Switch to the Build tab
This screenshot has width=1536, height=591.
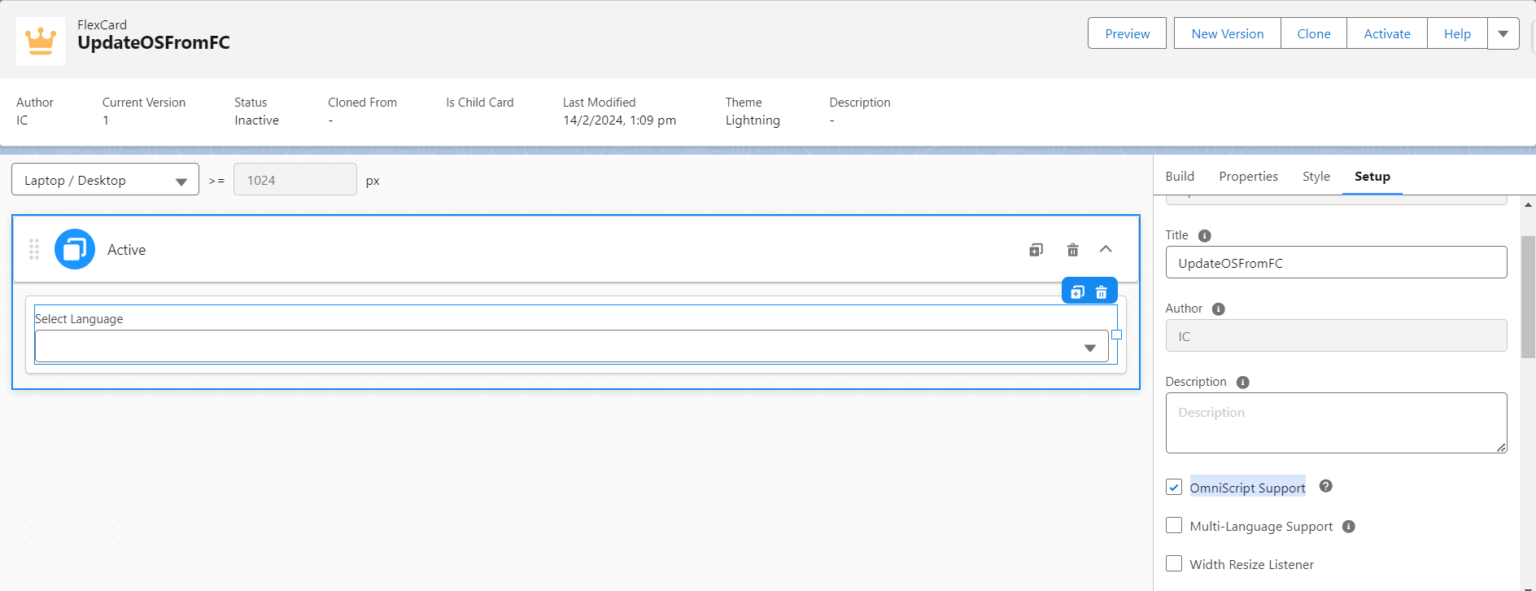coord(1179,176)
